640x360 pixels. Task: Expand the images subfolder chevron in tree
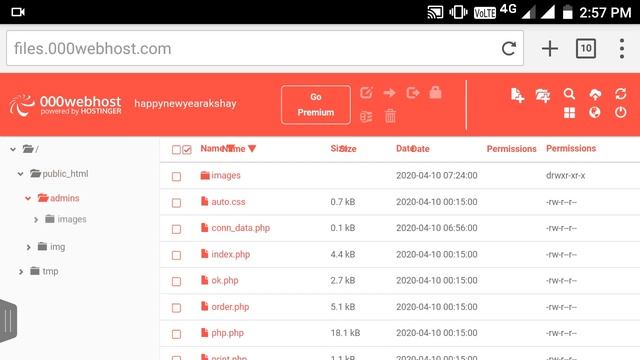pos(36,220)
